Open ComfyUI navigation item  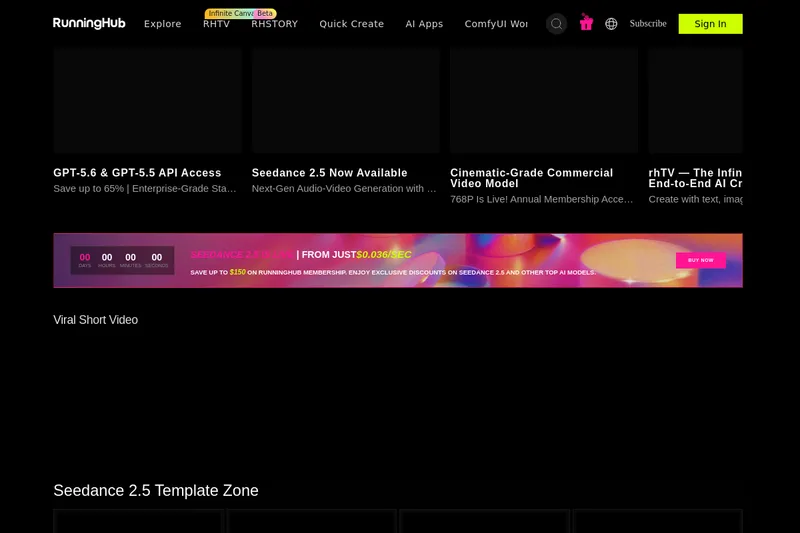click(496, 24)
